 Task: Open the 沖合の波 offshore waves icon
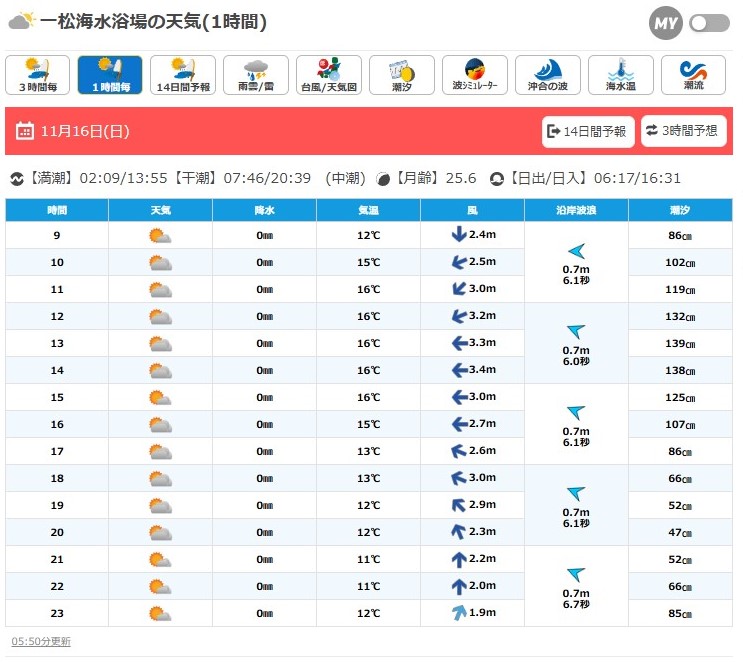pos(548,75)
